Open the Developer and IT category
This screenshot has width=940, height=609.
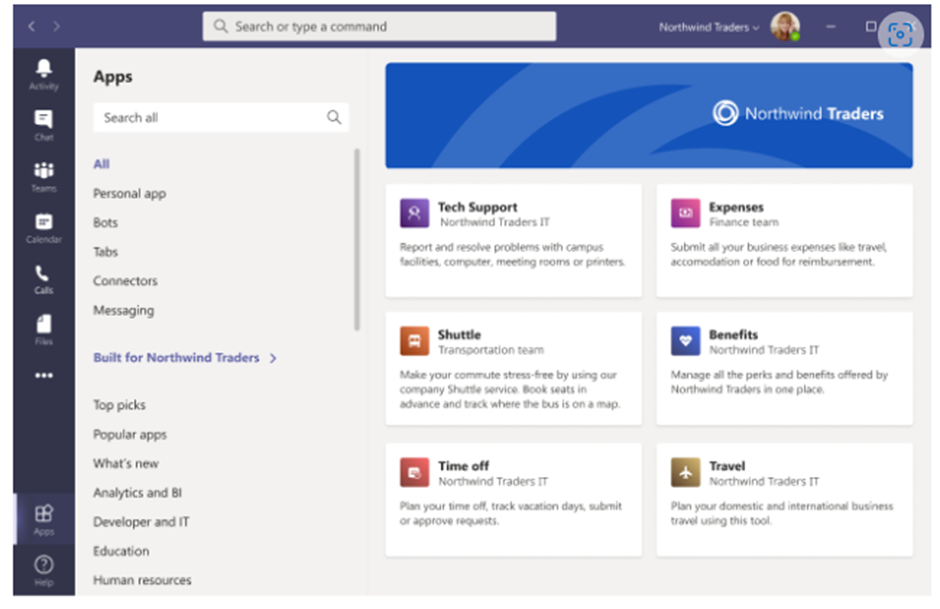coord(141,521)
